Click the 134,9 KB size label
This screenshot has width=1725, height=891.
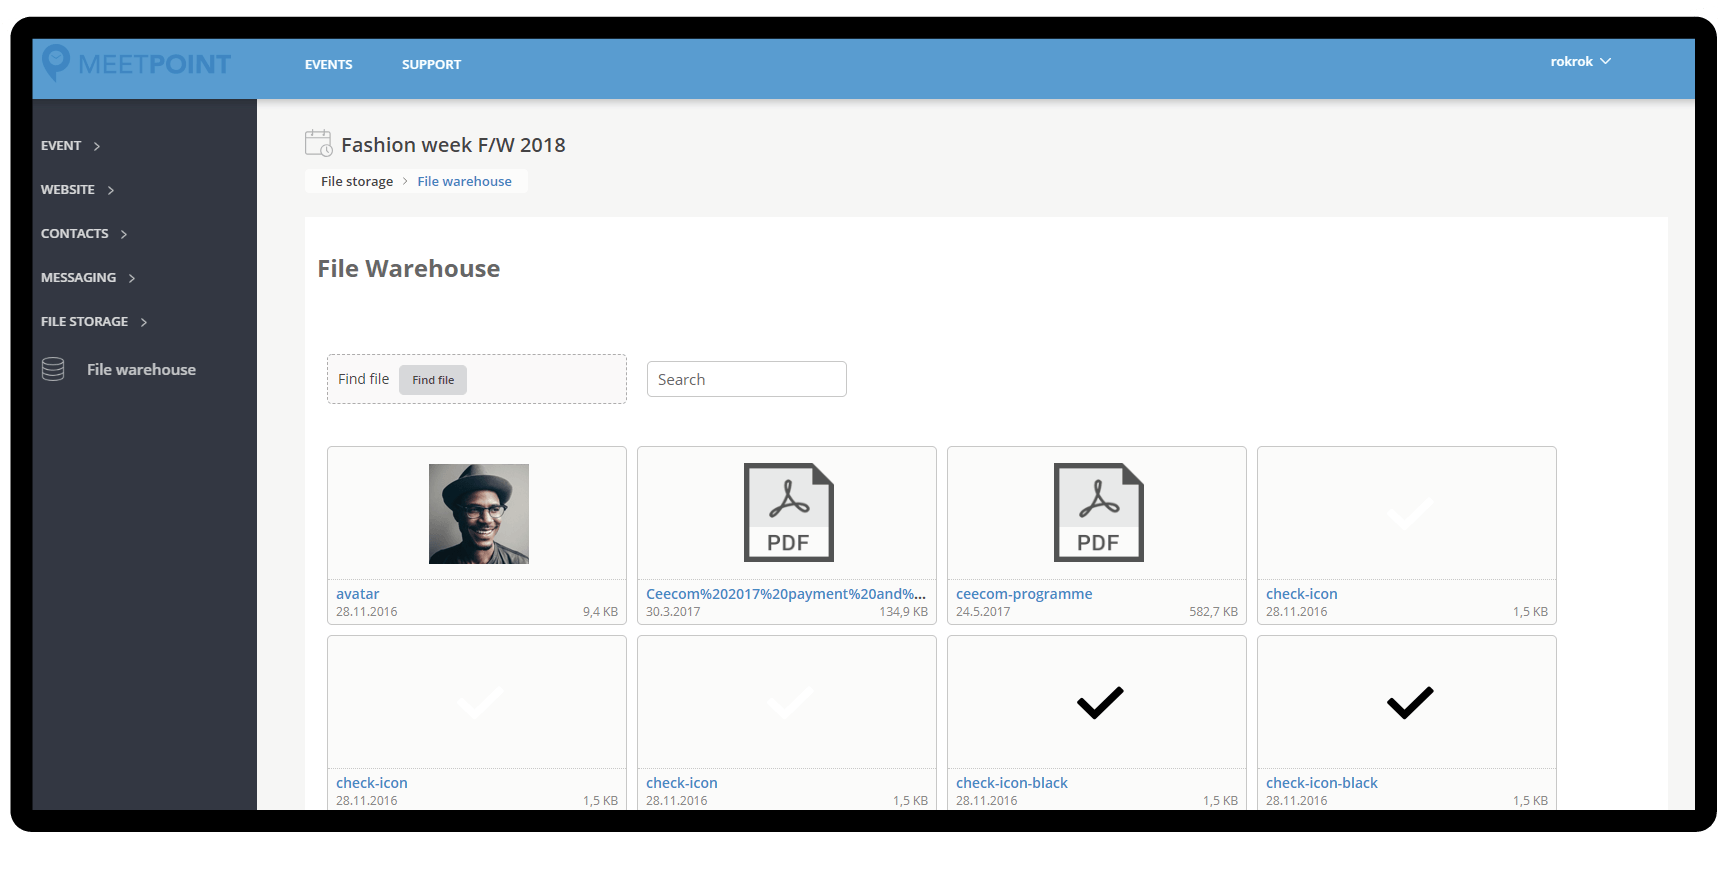(x=903, y=612)
